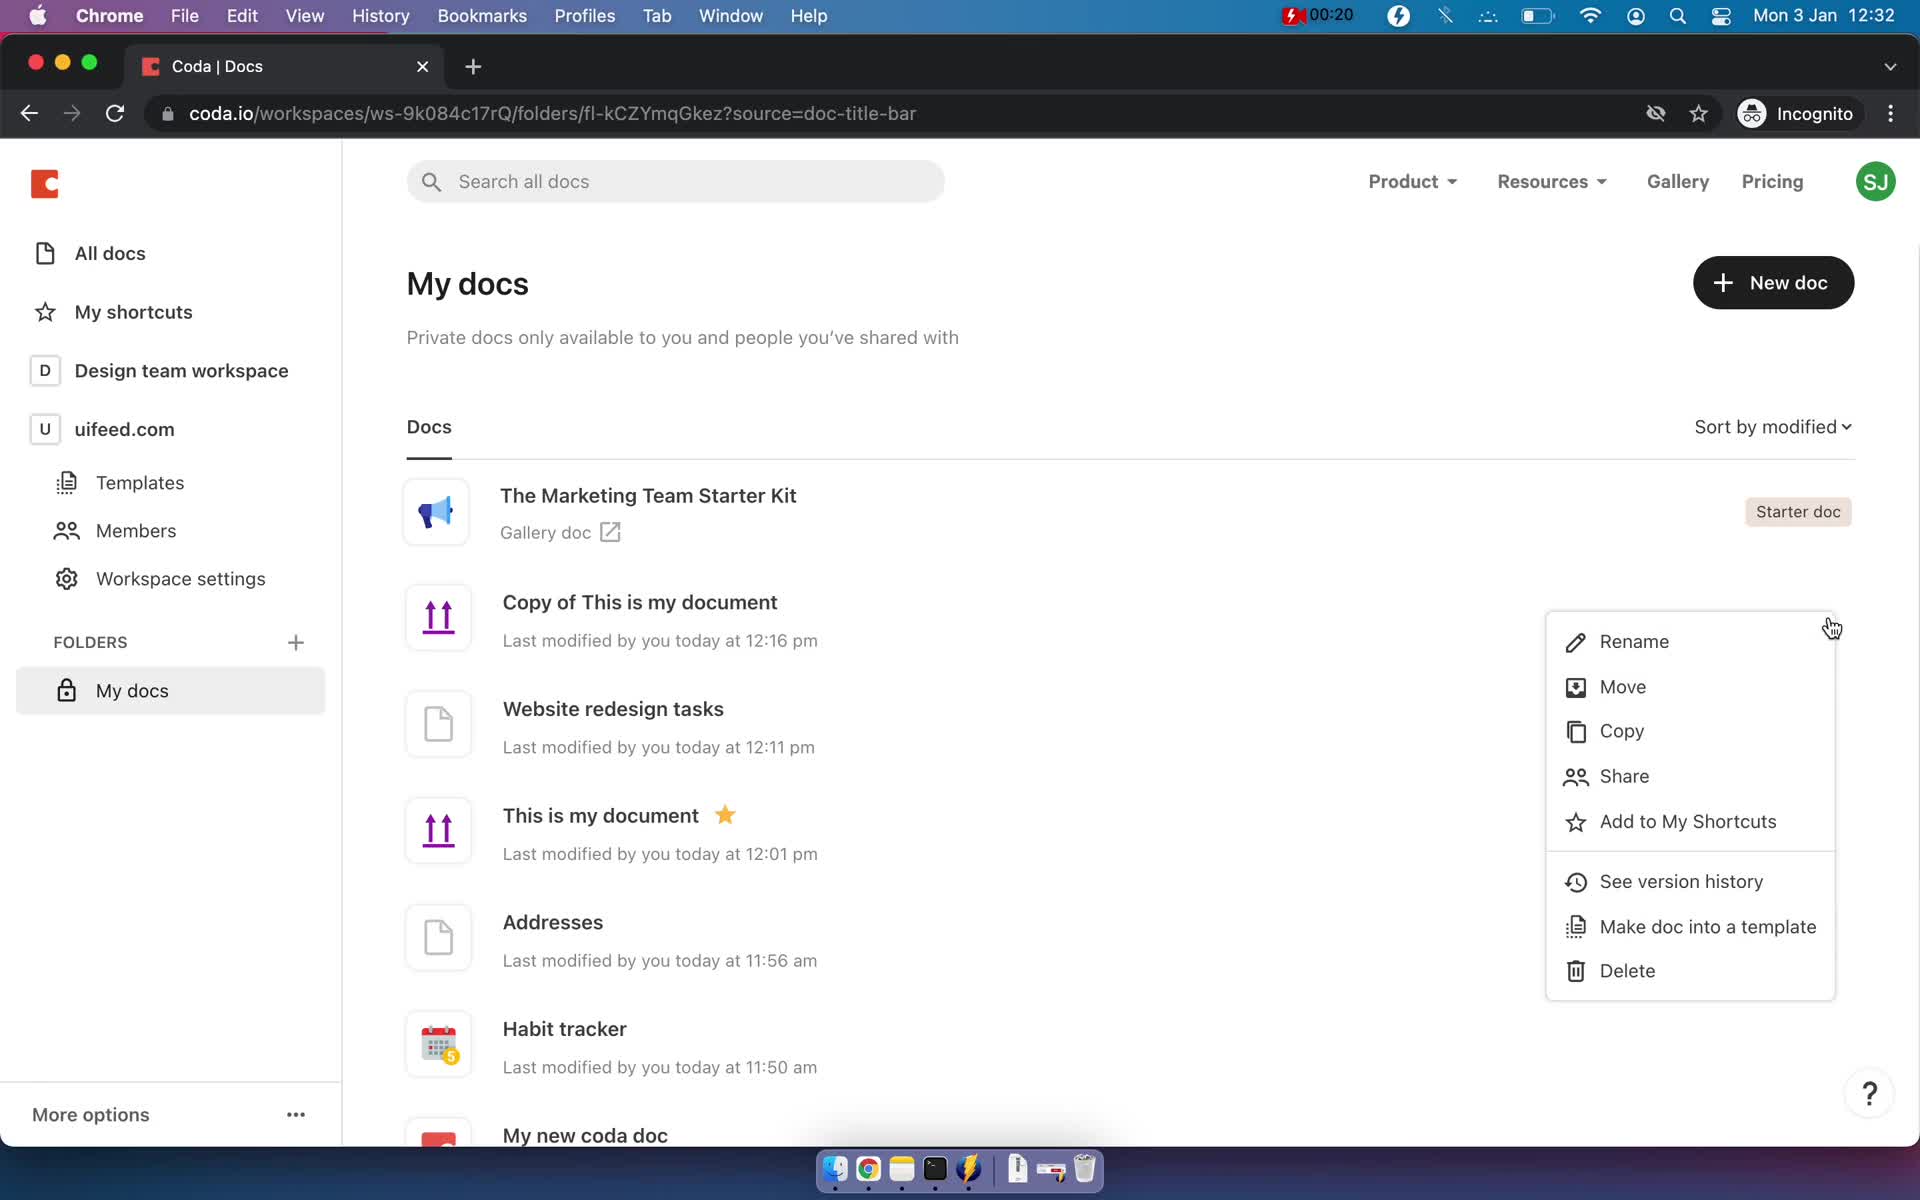Click the Pricing link in top navigation
The width and height of the screenshot is (1920, 1200).
[x=1772, y=181]
